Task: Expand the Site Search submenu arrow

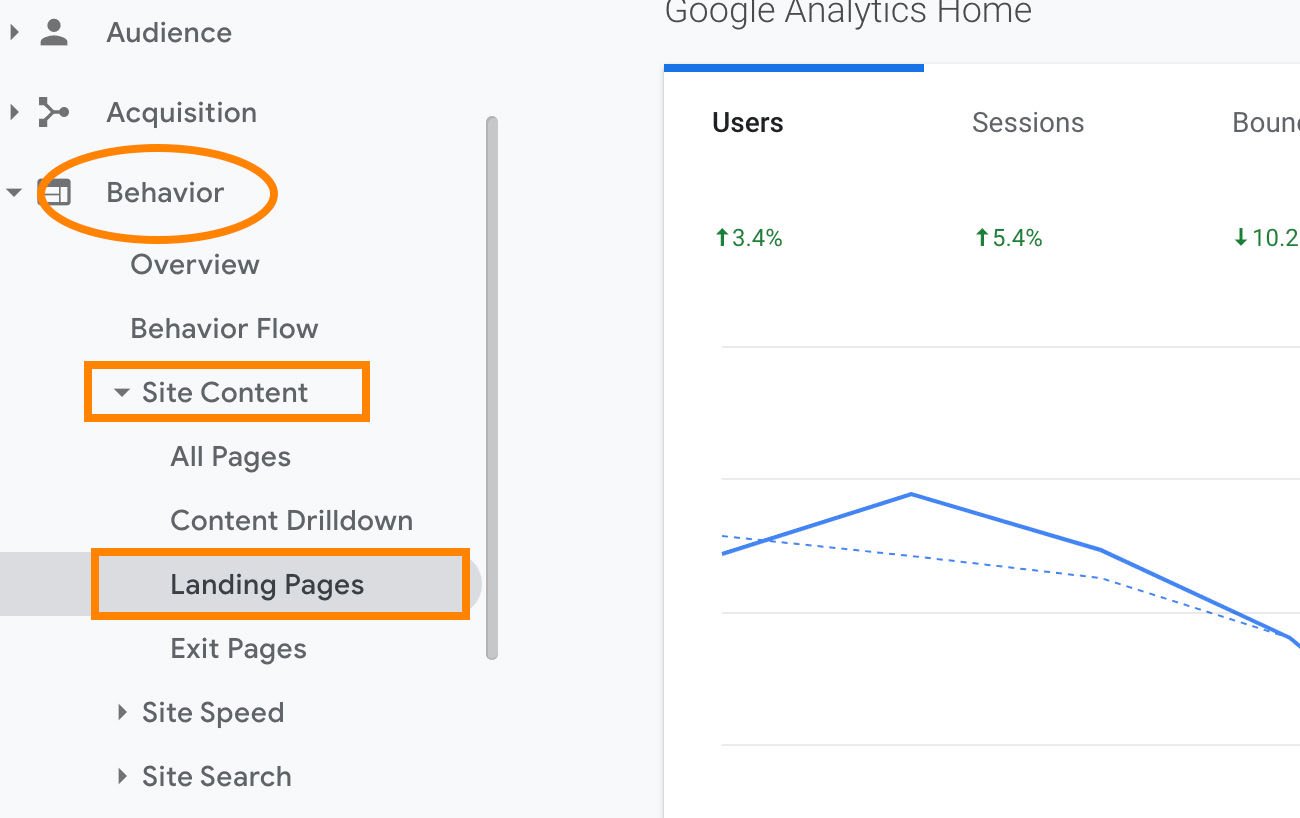Action: [x=122, y=776]
